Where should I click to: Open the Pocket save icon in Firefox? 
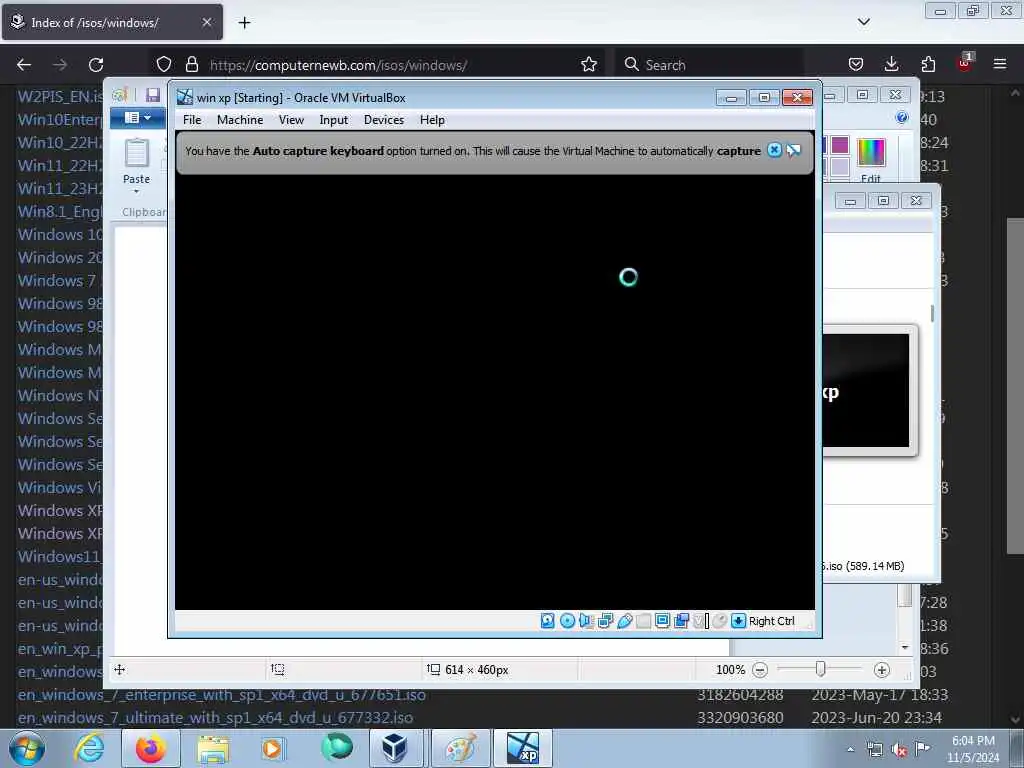[856, 64]
